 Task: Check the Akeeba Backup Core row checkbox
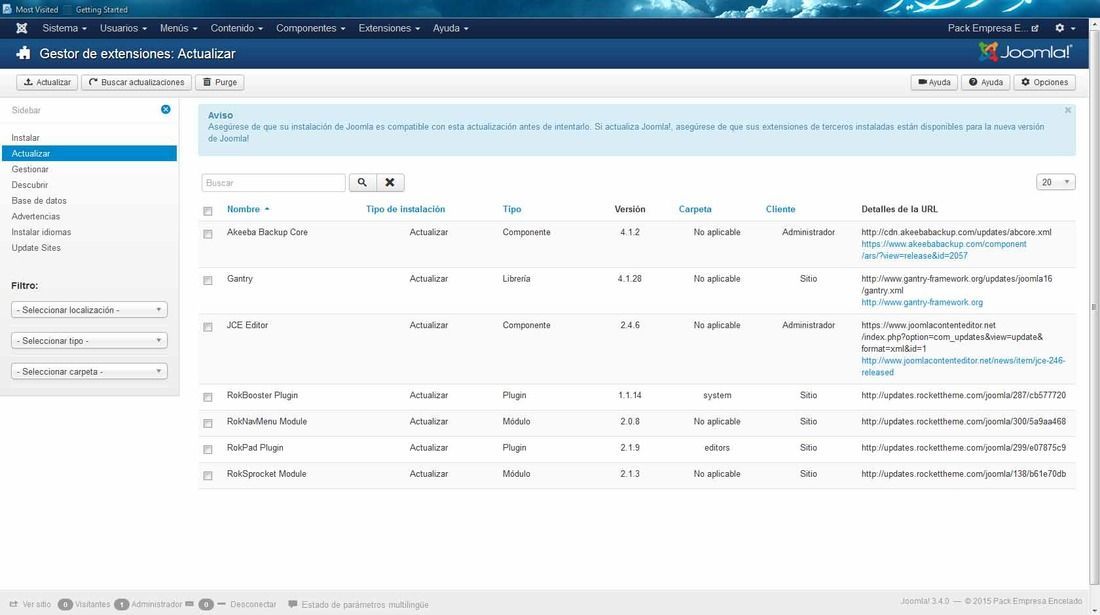(208, 234)
